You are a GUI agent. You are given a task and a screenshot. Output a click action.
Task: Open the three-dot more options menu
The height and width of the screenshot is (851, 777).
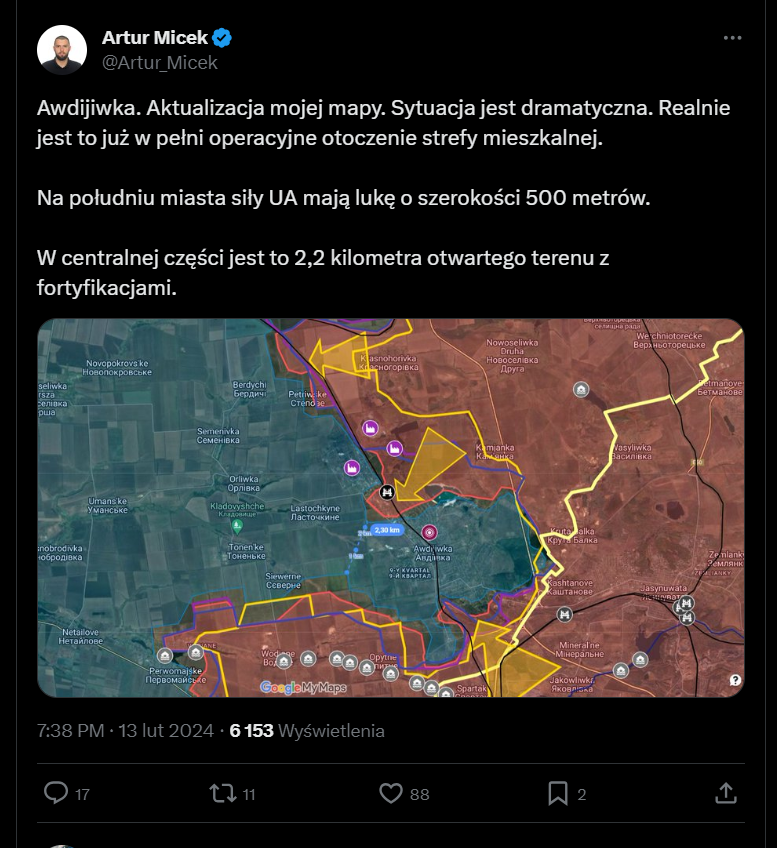click(x=732, y=38)
